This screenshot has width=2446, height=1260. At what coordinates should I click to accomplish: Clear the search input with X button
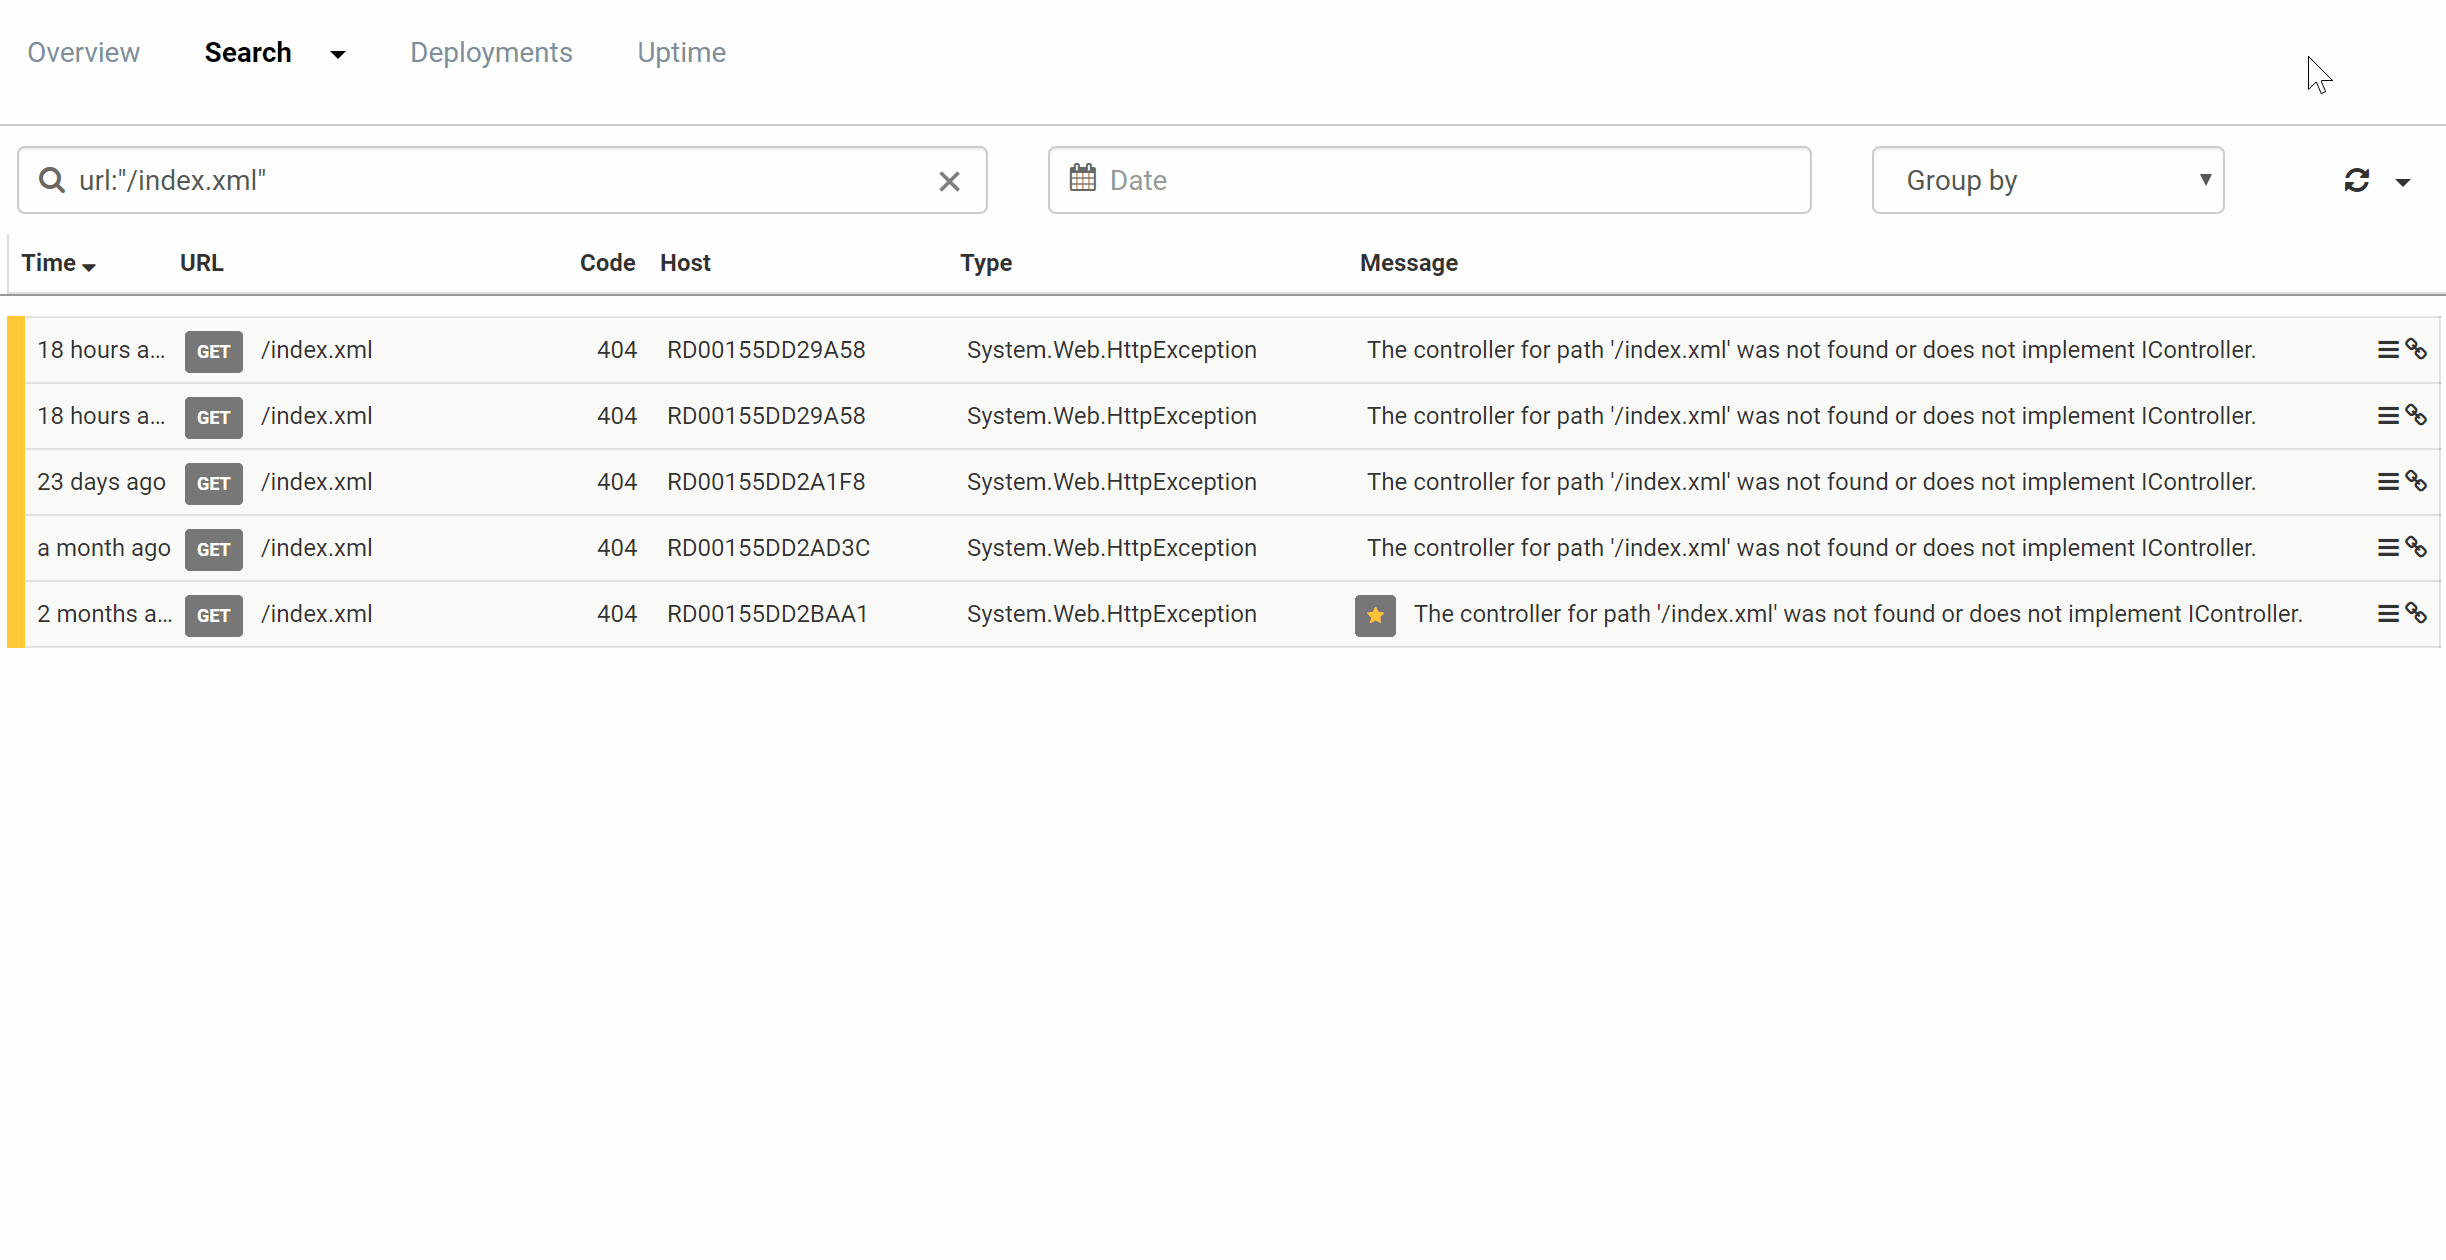tap(950, 180)
